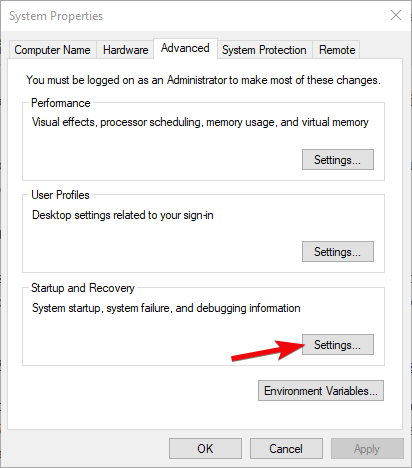The height and width of the screenshot is (468, 412).
Task: Click the grayed-out Apply button
Action: pos(367,449)
